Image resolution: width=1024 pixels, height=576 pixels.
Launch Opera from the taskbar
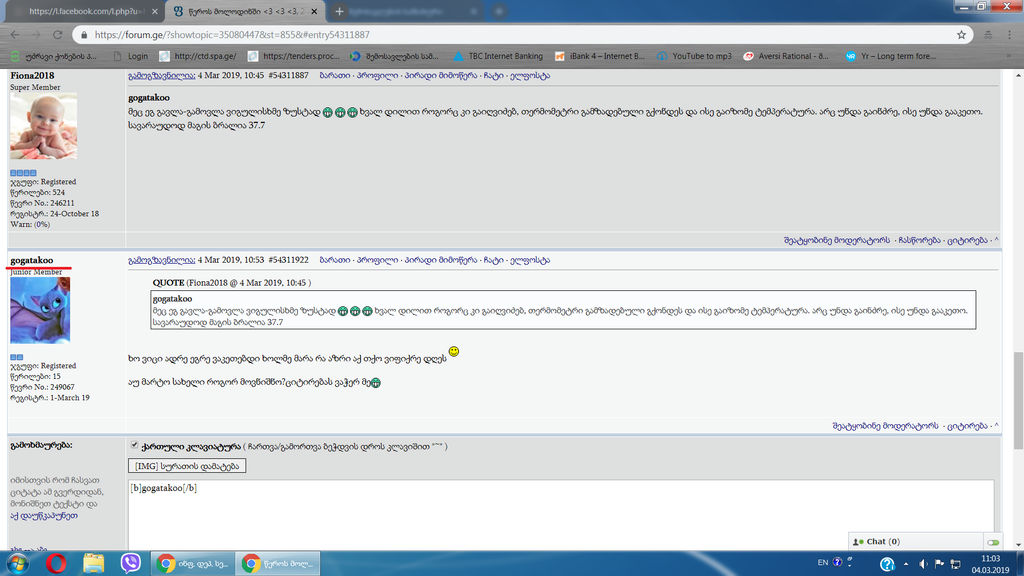tap(56, 563)
